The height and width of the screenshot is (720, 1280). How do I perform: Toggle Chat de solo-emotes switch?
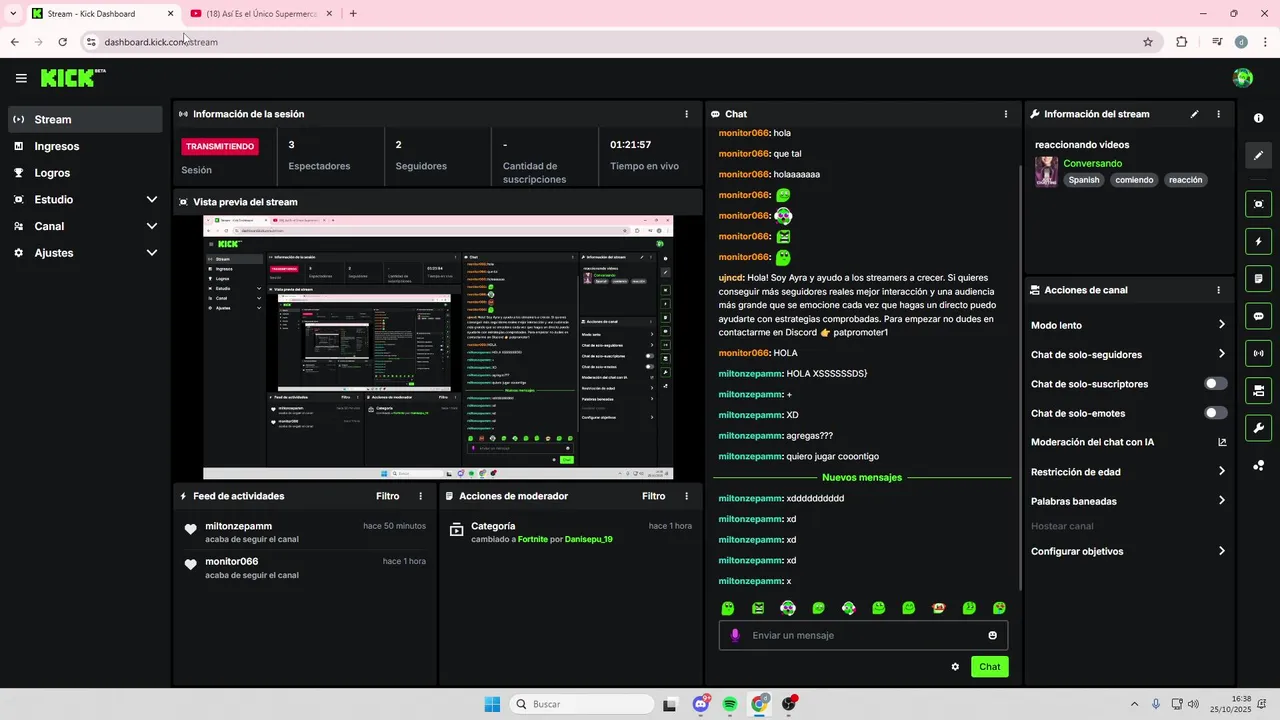(x=1216, y=413)
